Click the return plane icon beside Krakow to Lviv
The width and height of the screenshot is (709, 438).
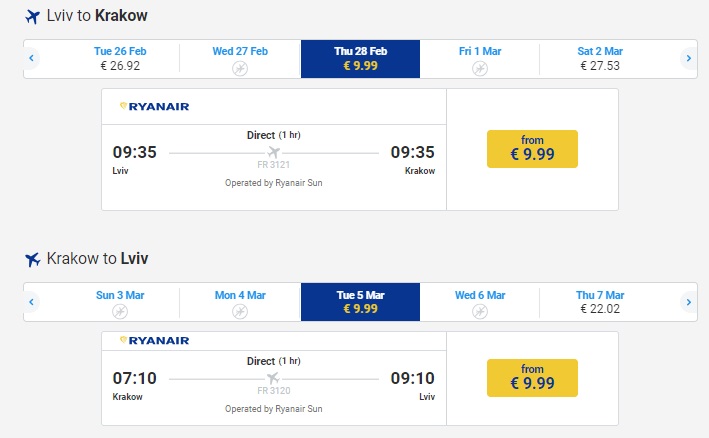[x=32, y=259]
